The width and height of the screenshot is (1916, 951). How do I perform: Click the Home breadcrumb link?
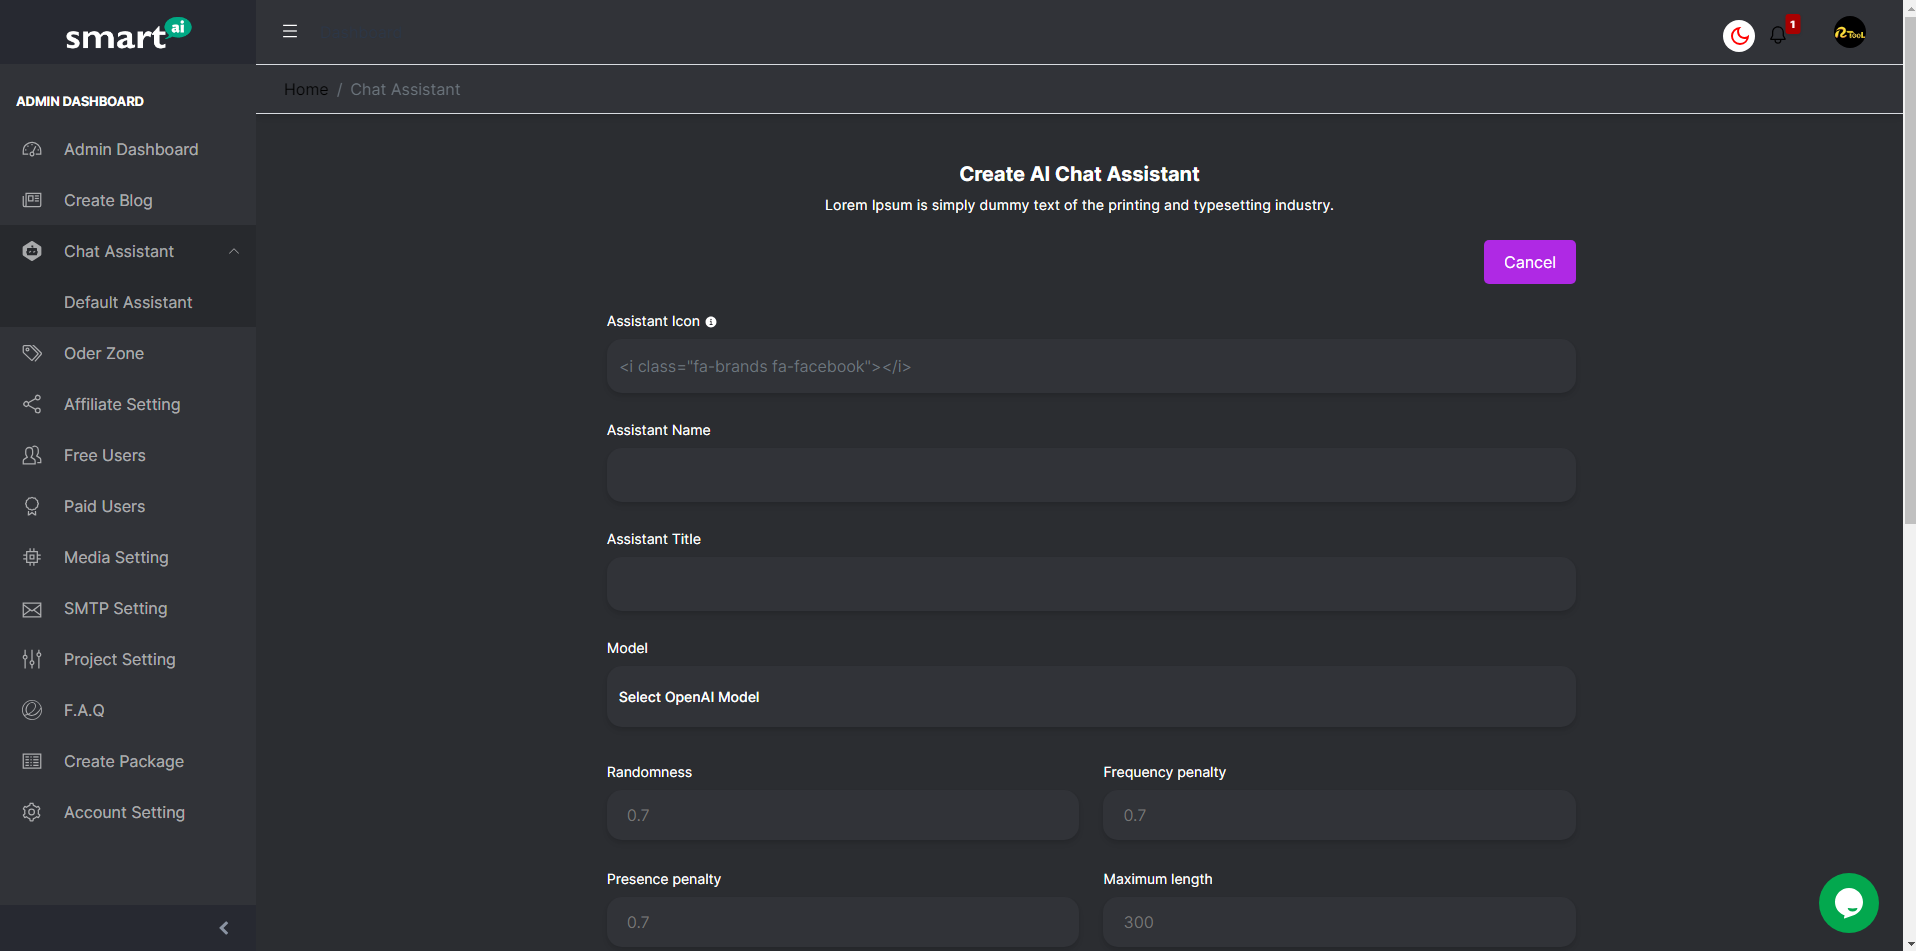point(306,89)
